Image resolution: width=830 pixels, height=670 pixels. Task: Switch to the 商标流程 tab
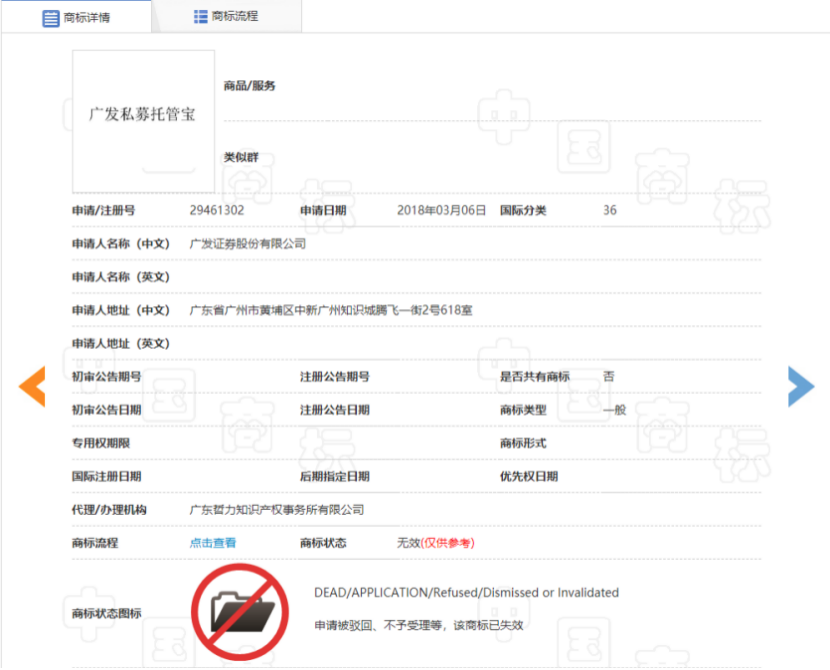point(227,16)
